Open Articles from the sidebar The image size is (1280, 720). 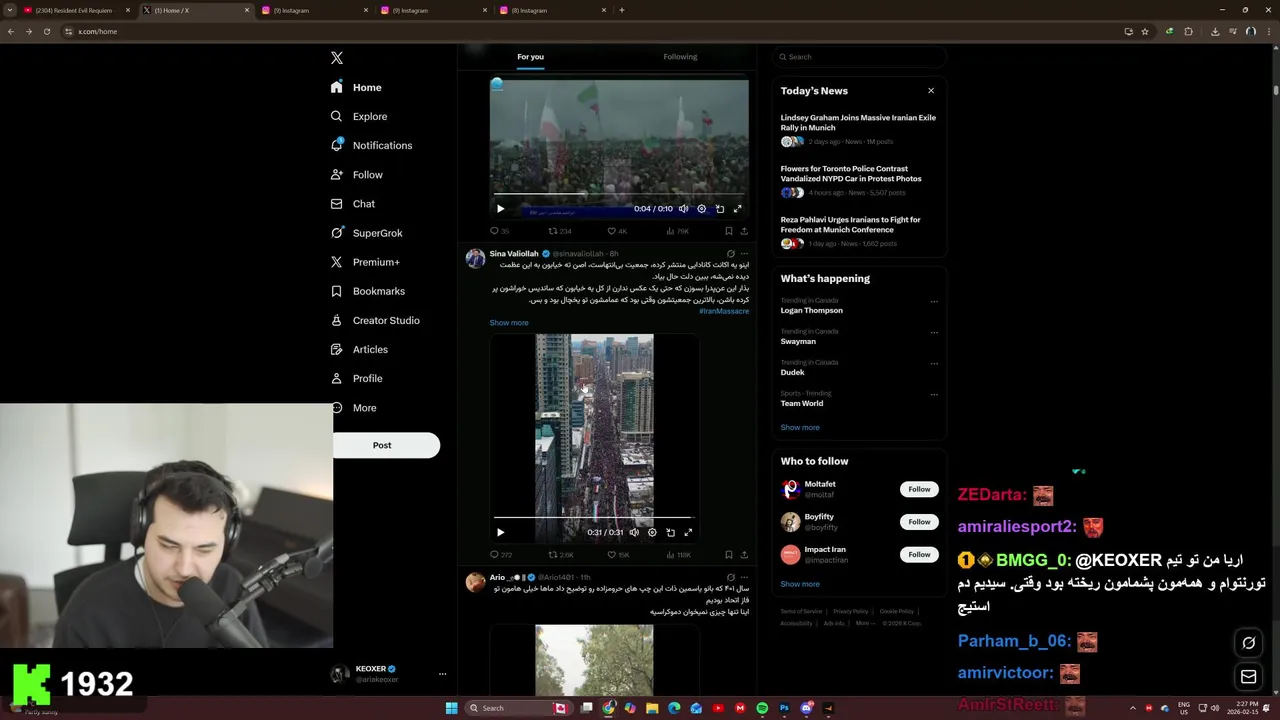coord(359,349)
